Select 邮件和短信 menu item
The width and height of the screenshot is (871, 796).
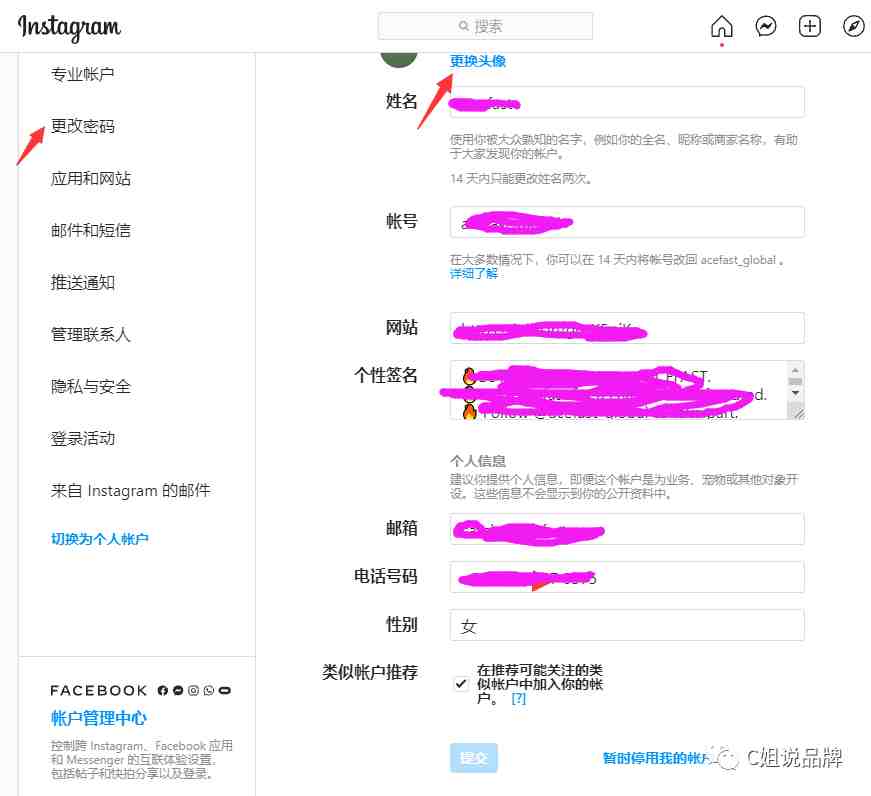91,230
